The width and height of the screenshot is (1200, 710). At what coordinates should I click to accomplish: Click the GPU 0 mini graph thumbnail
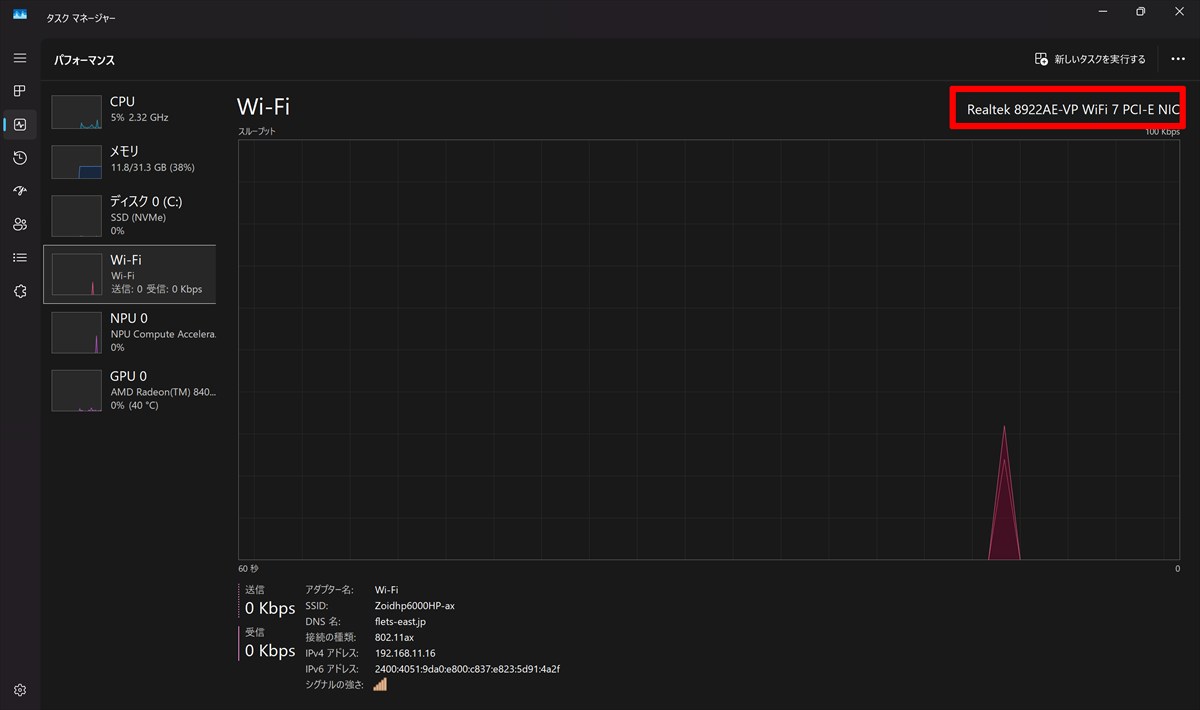[x=77, y=391]
